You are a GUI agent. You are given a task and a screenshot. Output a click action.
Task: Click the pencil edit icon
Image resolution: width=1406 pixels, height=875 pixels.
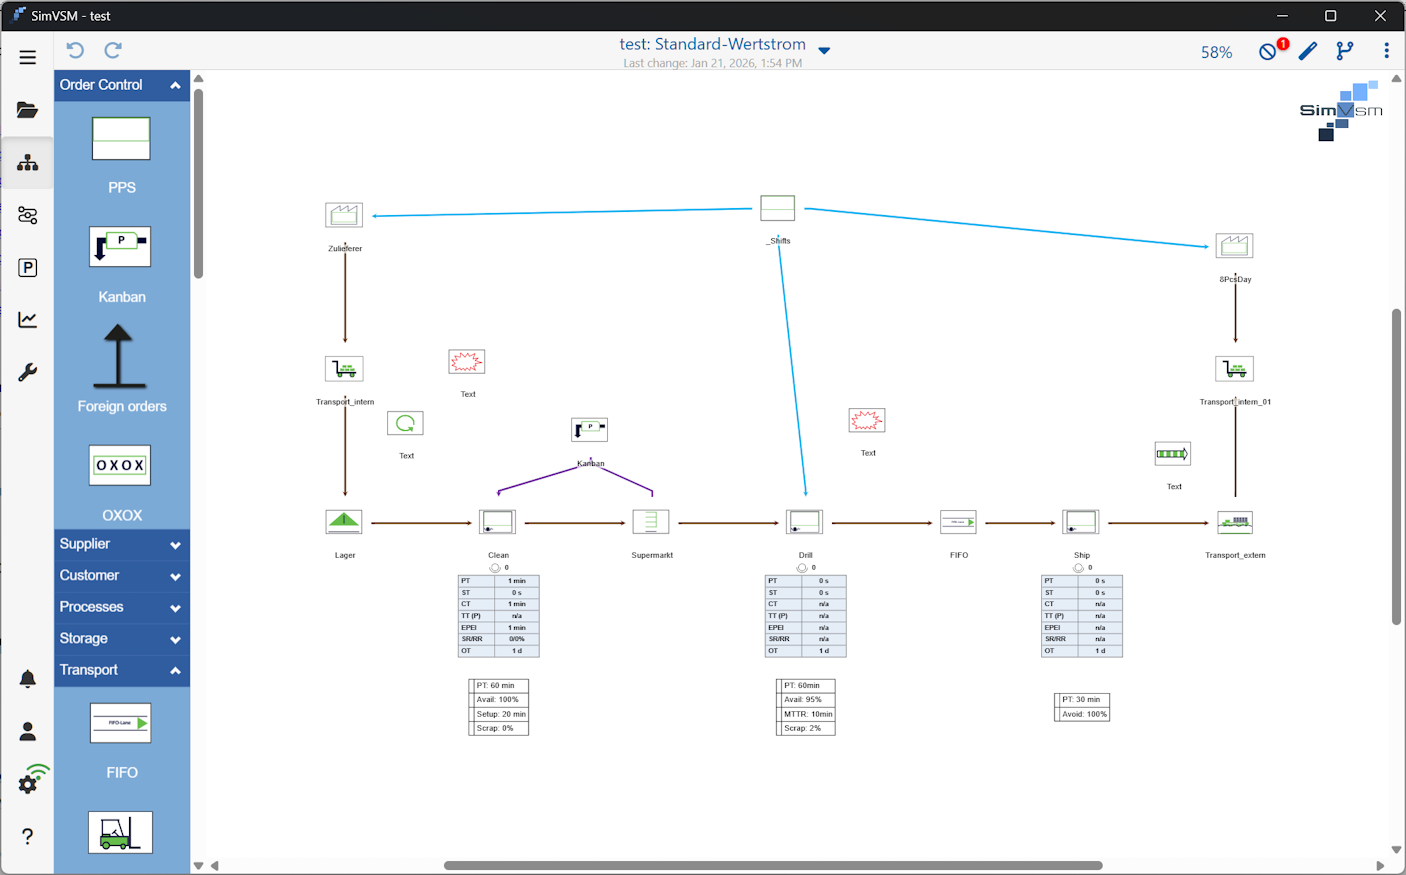click(x=1307, y=51)
